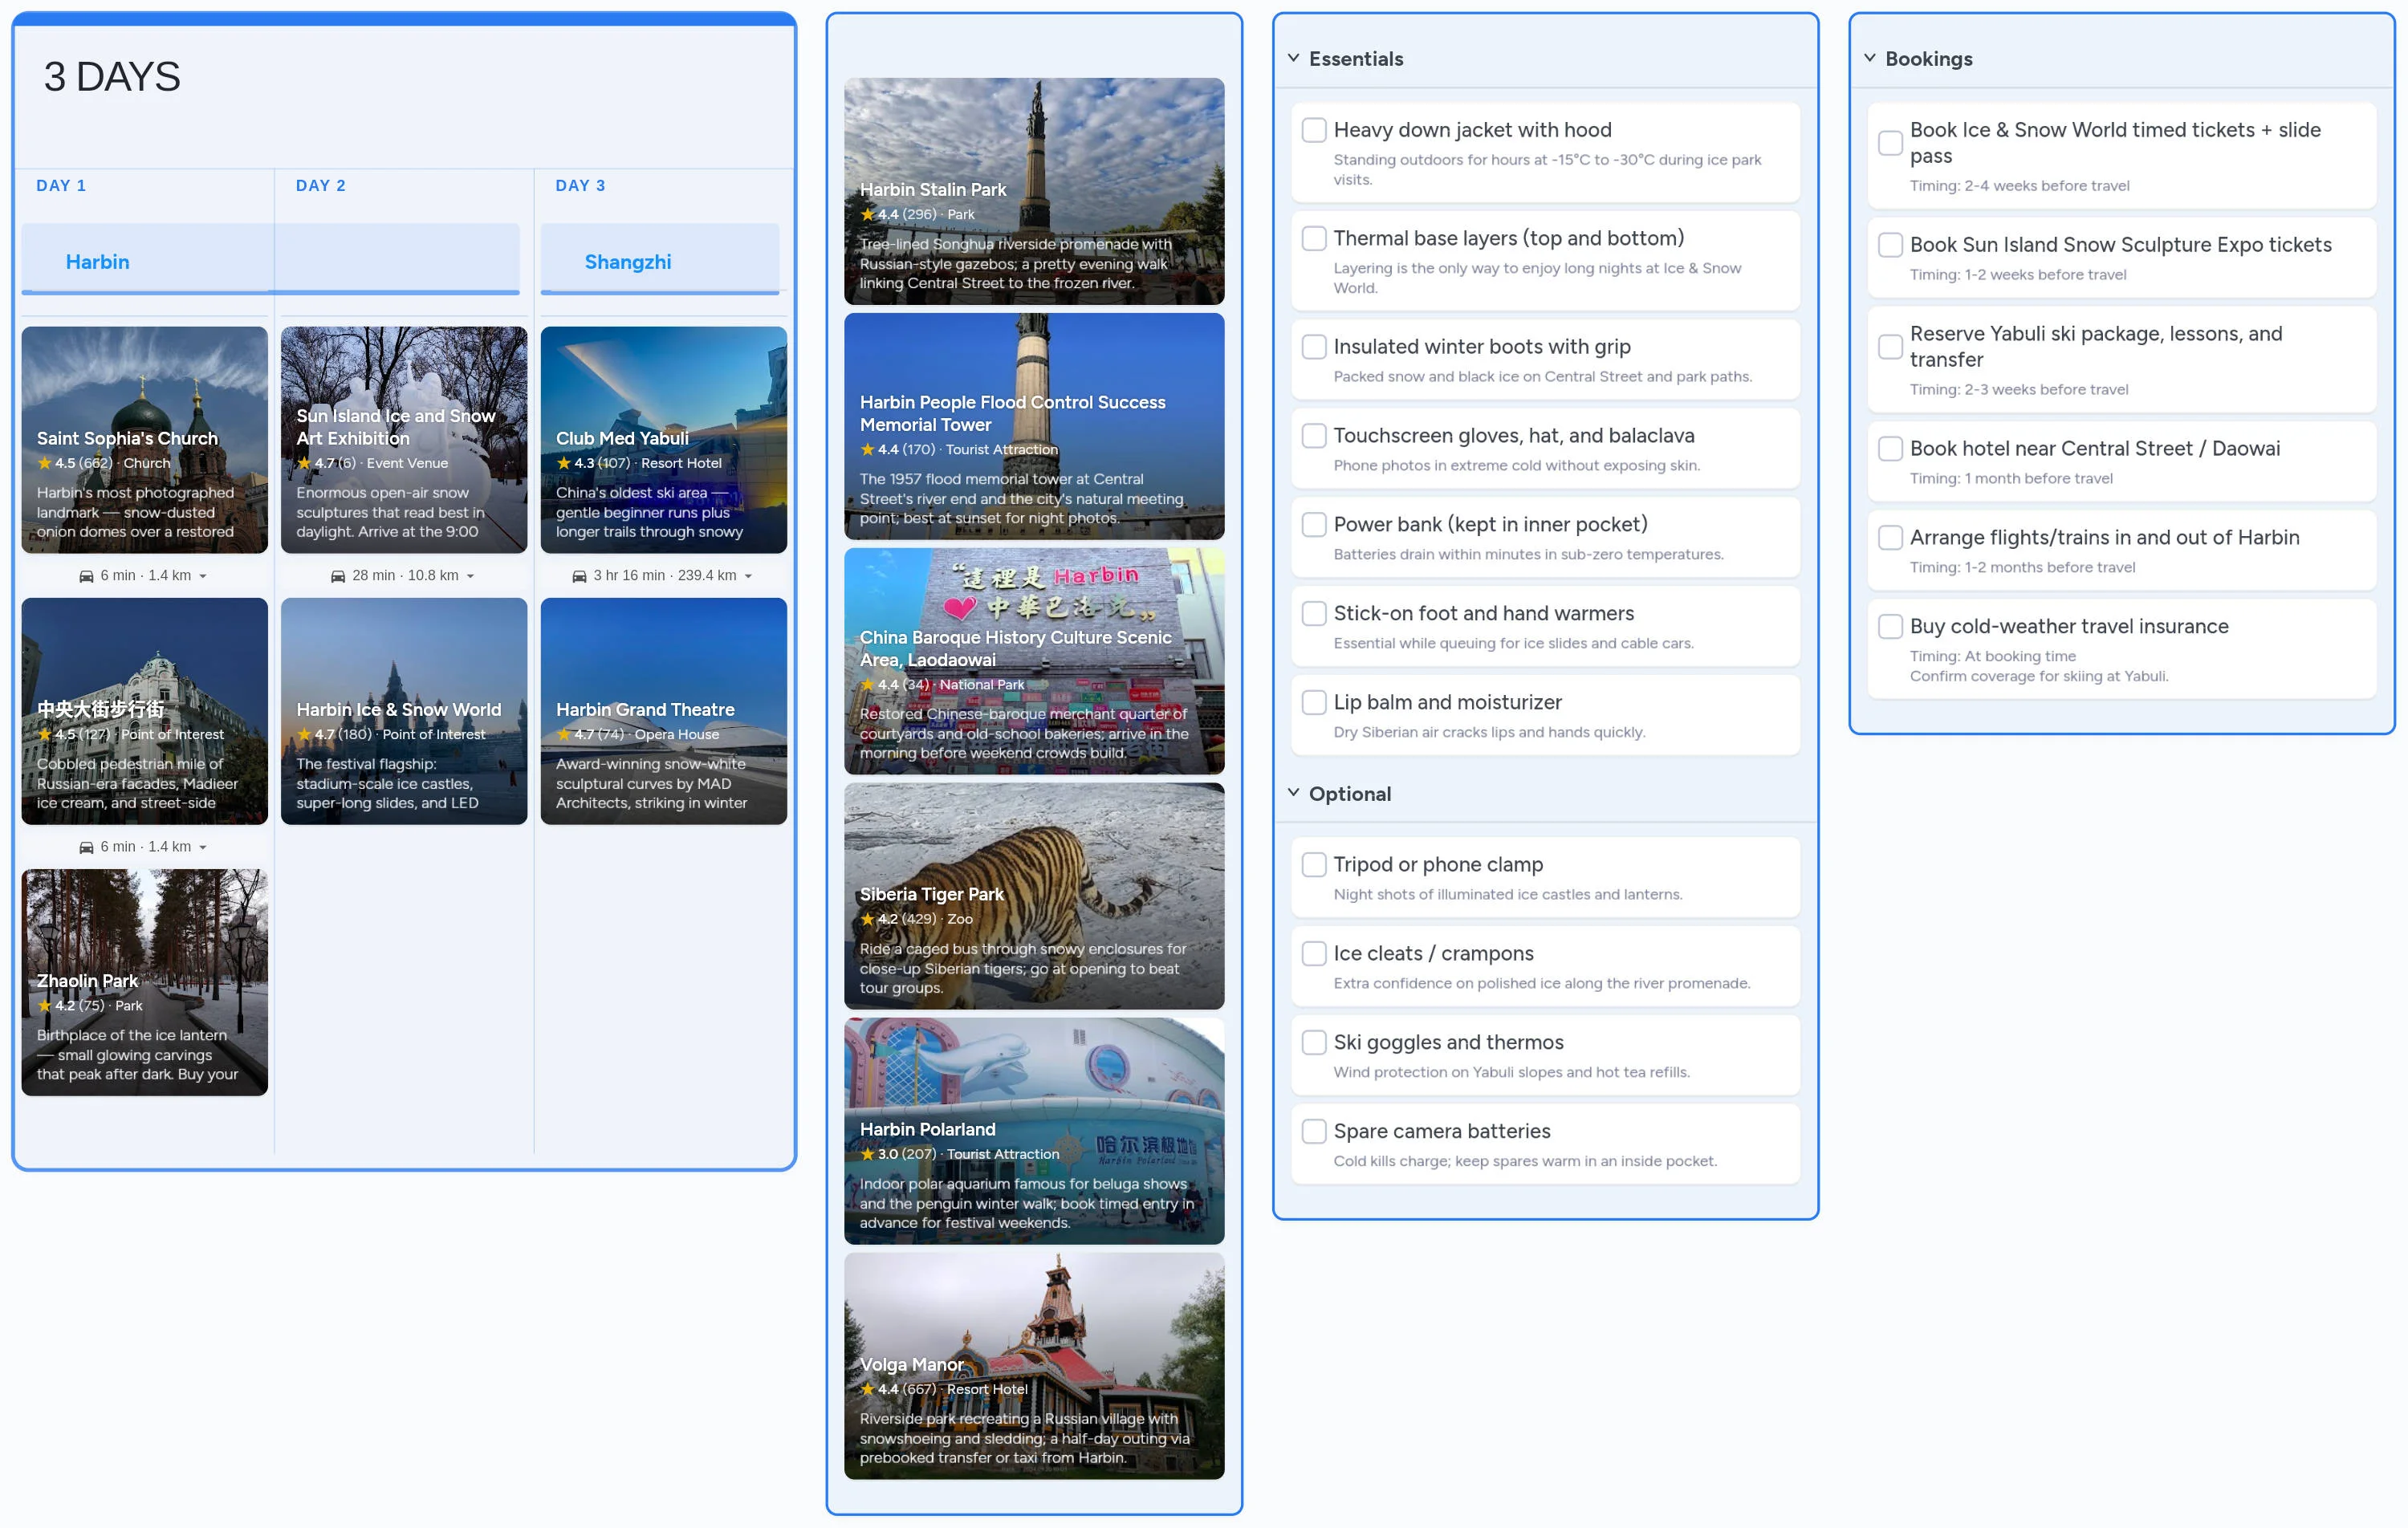Check Buy cold-weather travel insurance
Viewport: 2408px width, 1528px height.
click(1890, 627)
